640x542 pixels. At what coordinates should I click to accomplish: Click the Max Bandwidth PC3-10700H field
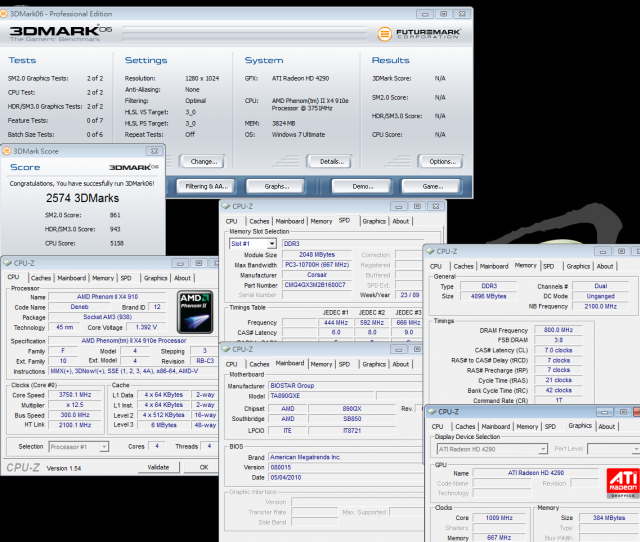[317, 264]
